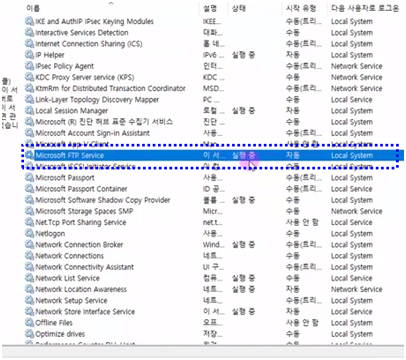This screenshot has height=360, width=406.
Task: Click the IPsec Policy Agent service icon
Action: pyautogui.click(x=29, y=66)
